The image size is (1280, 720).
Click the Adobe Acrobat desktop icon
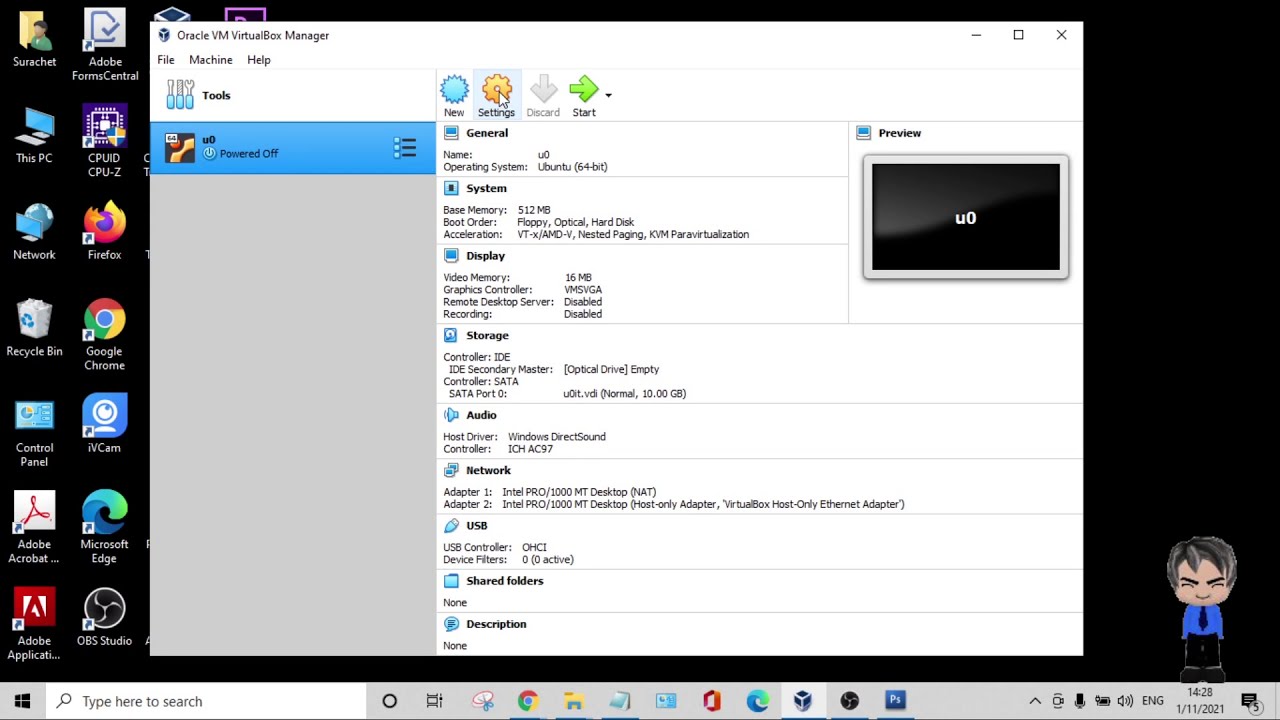[x=34, y=528]
